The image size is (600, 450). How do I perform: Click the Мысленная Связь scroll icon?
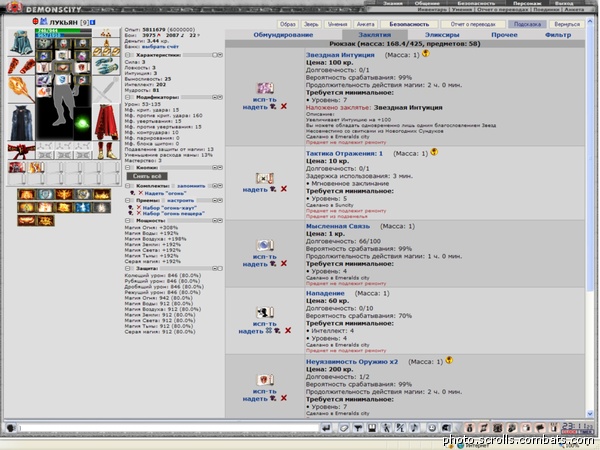pos(265,245)
